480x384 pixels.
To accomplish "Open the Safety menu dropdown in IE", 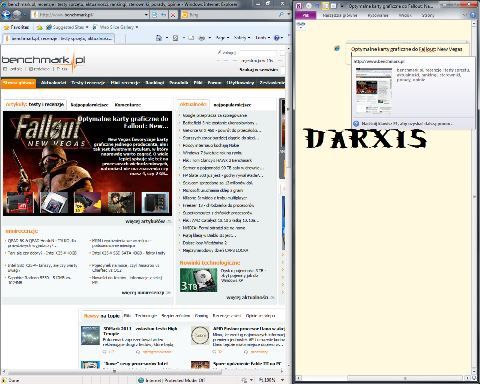I will (x=241, y=38).
